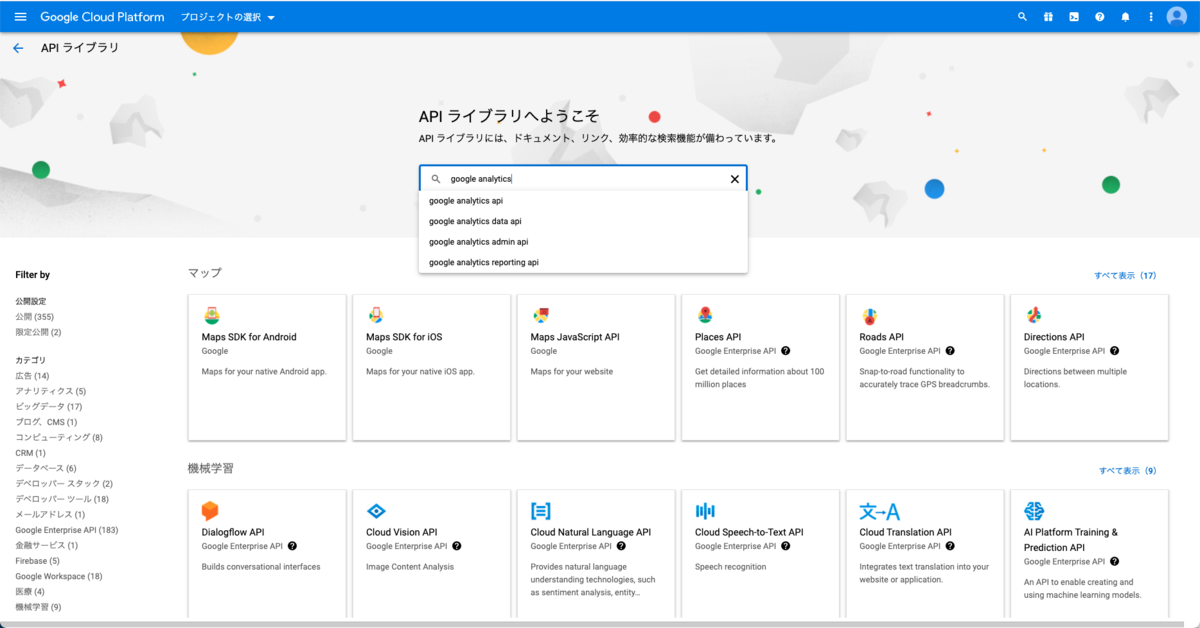Click the Maps SDK for iOS icon

[376, 315]
